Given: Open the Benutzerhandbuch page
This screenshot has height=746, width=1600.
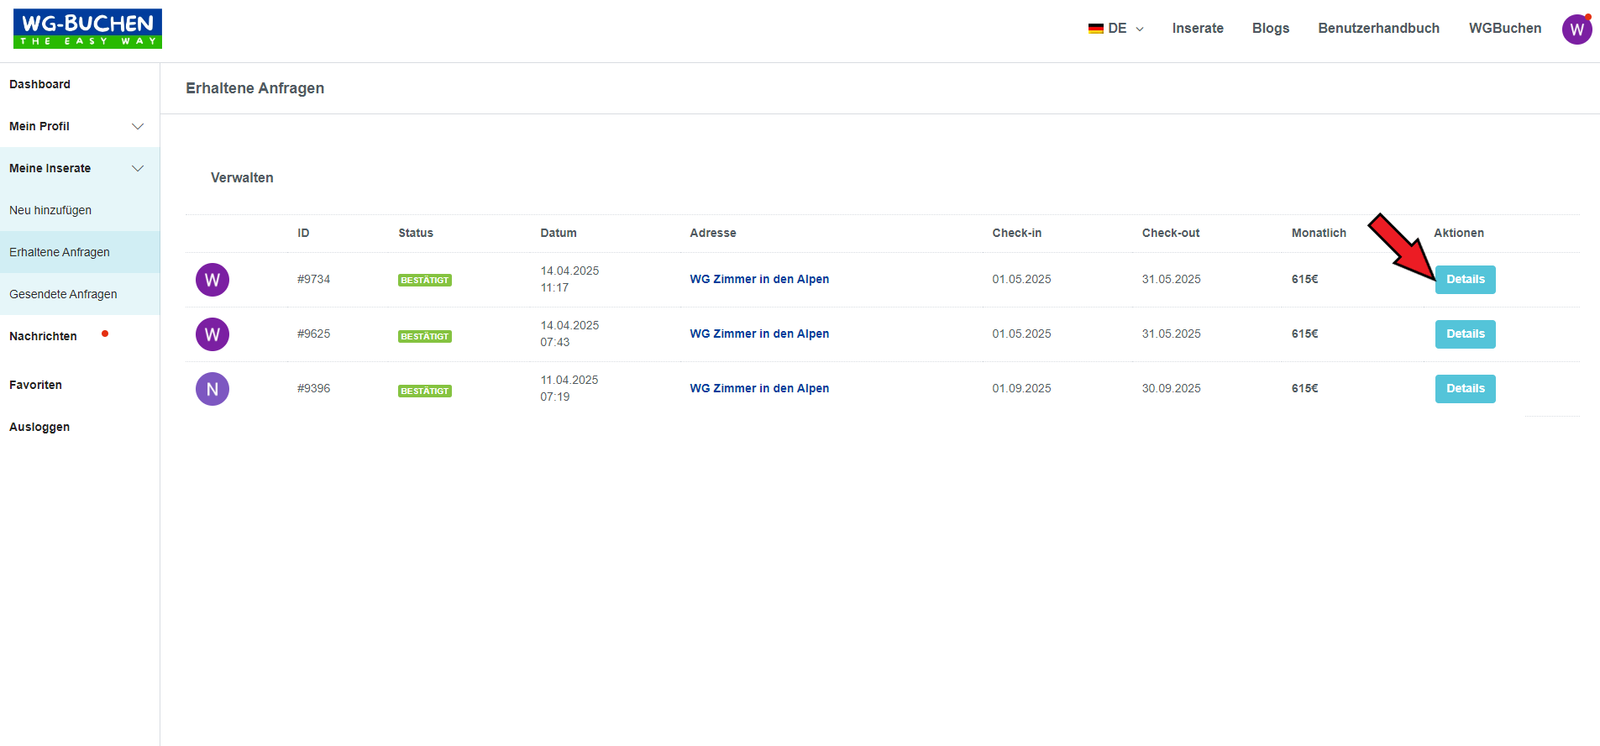Looking at the screenshot, I should [1379, 28].
